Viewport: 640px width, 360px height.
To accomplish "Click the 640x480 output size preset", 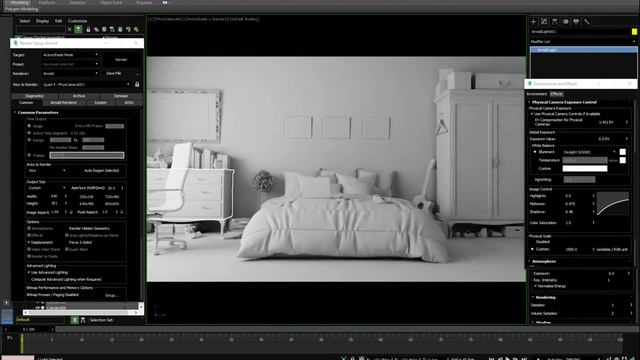I will coord(87,204).
